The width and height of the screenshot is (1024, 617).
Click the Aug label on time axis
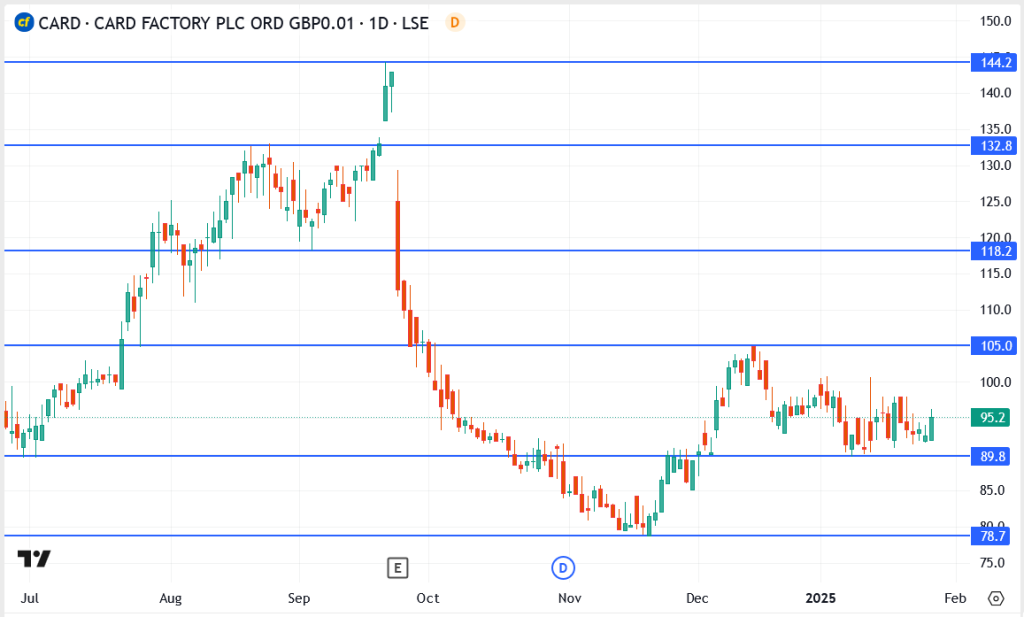tap(171, 598)
